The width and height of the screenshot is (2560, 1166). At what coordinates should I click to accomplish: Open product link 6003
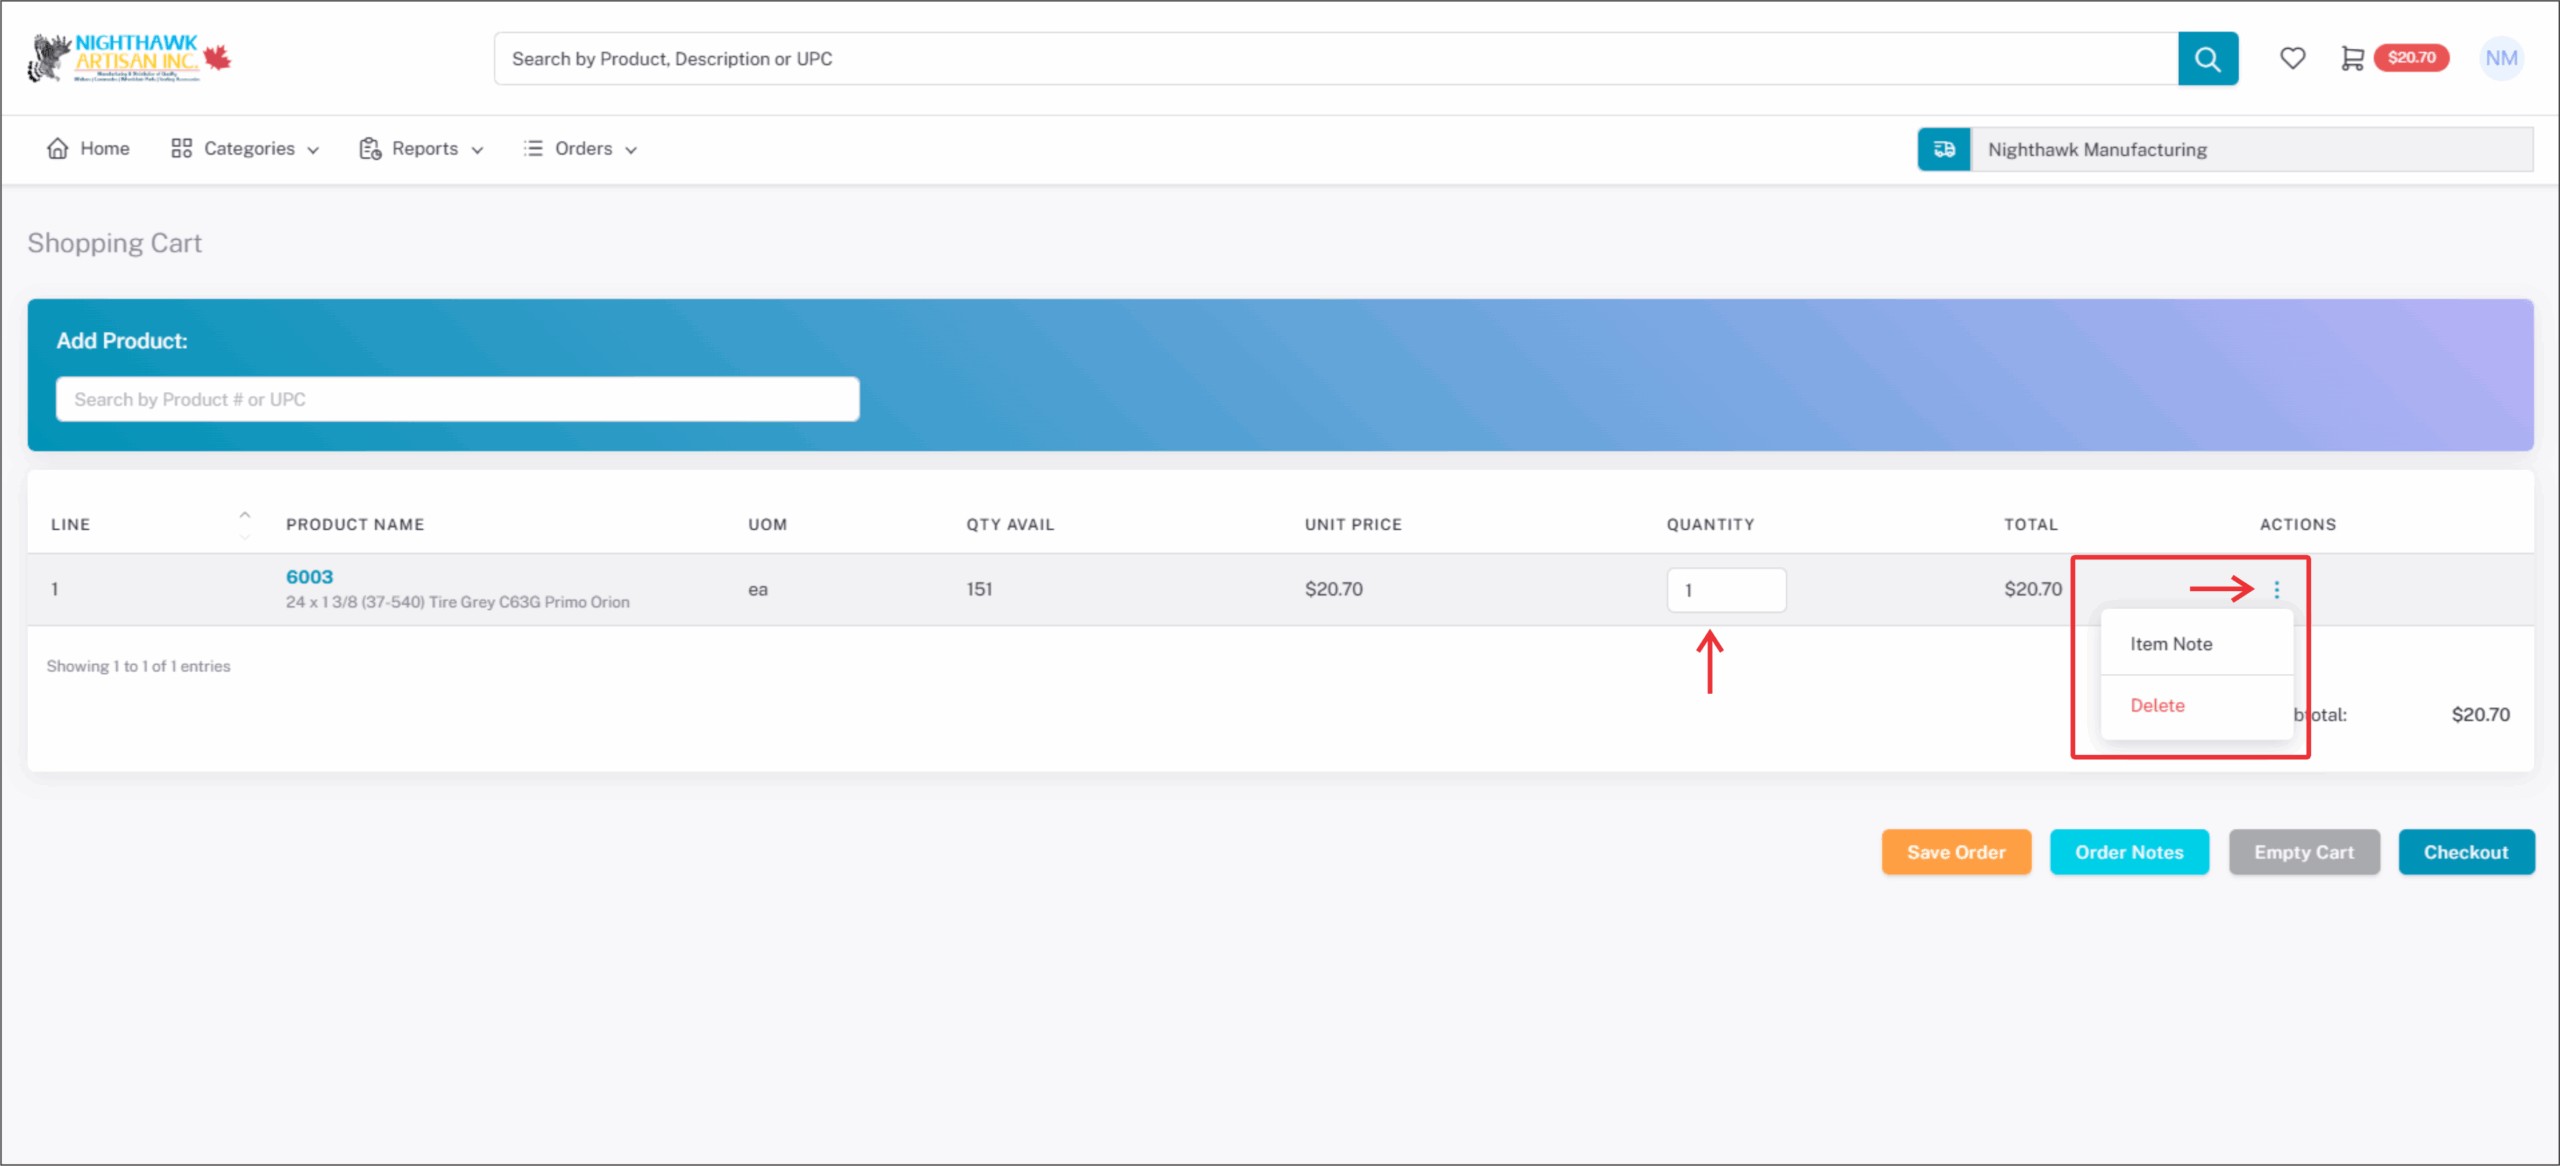[309, 577]
